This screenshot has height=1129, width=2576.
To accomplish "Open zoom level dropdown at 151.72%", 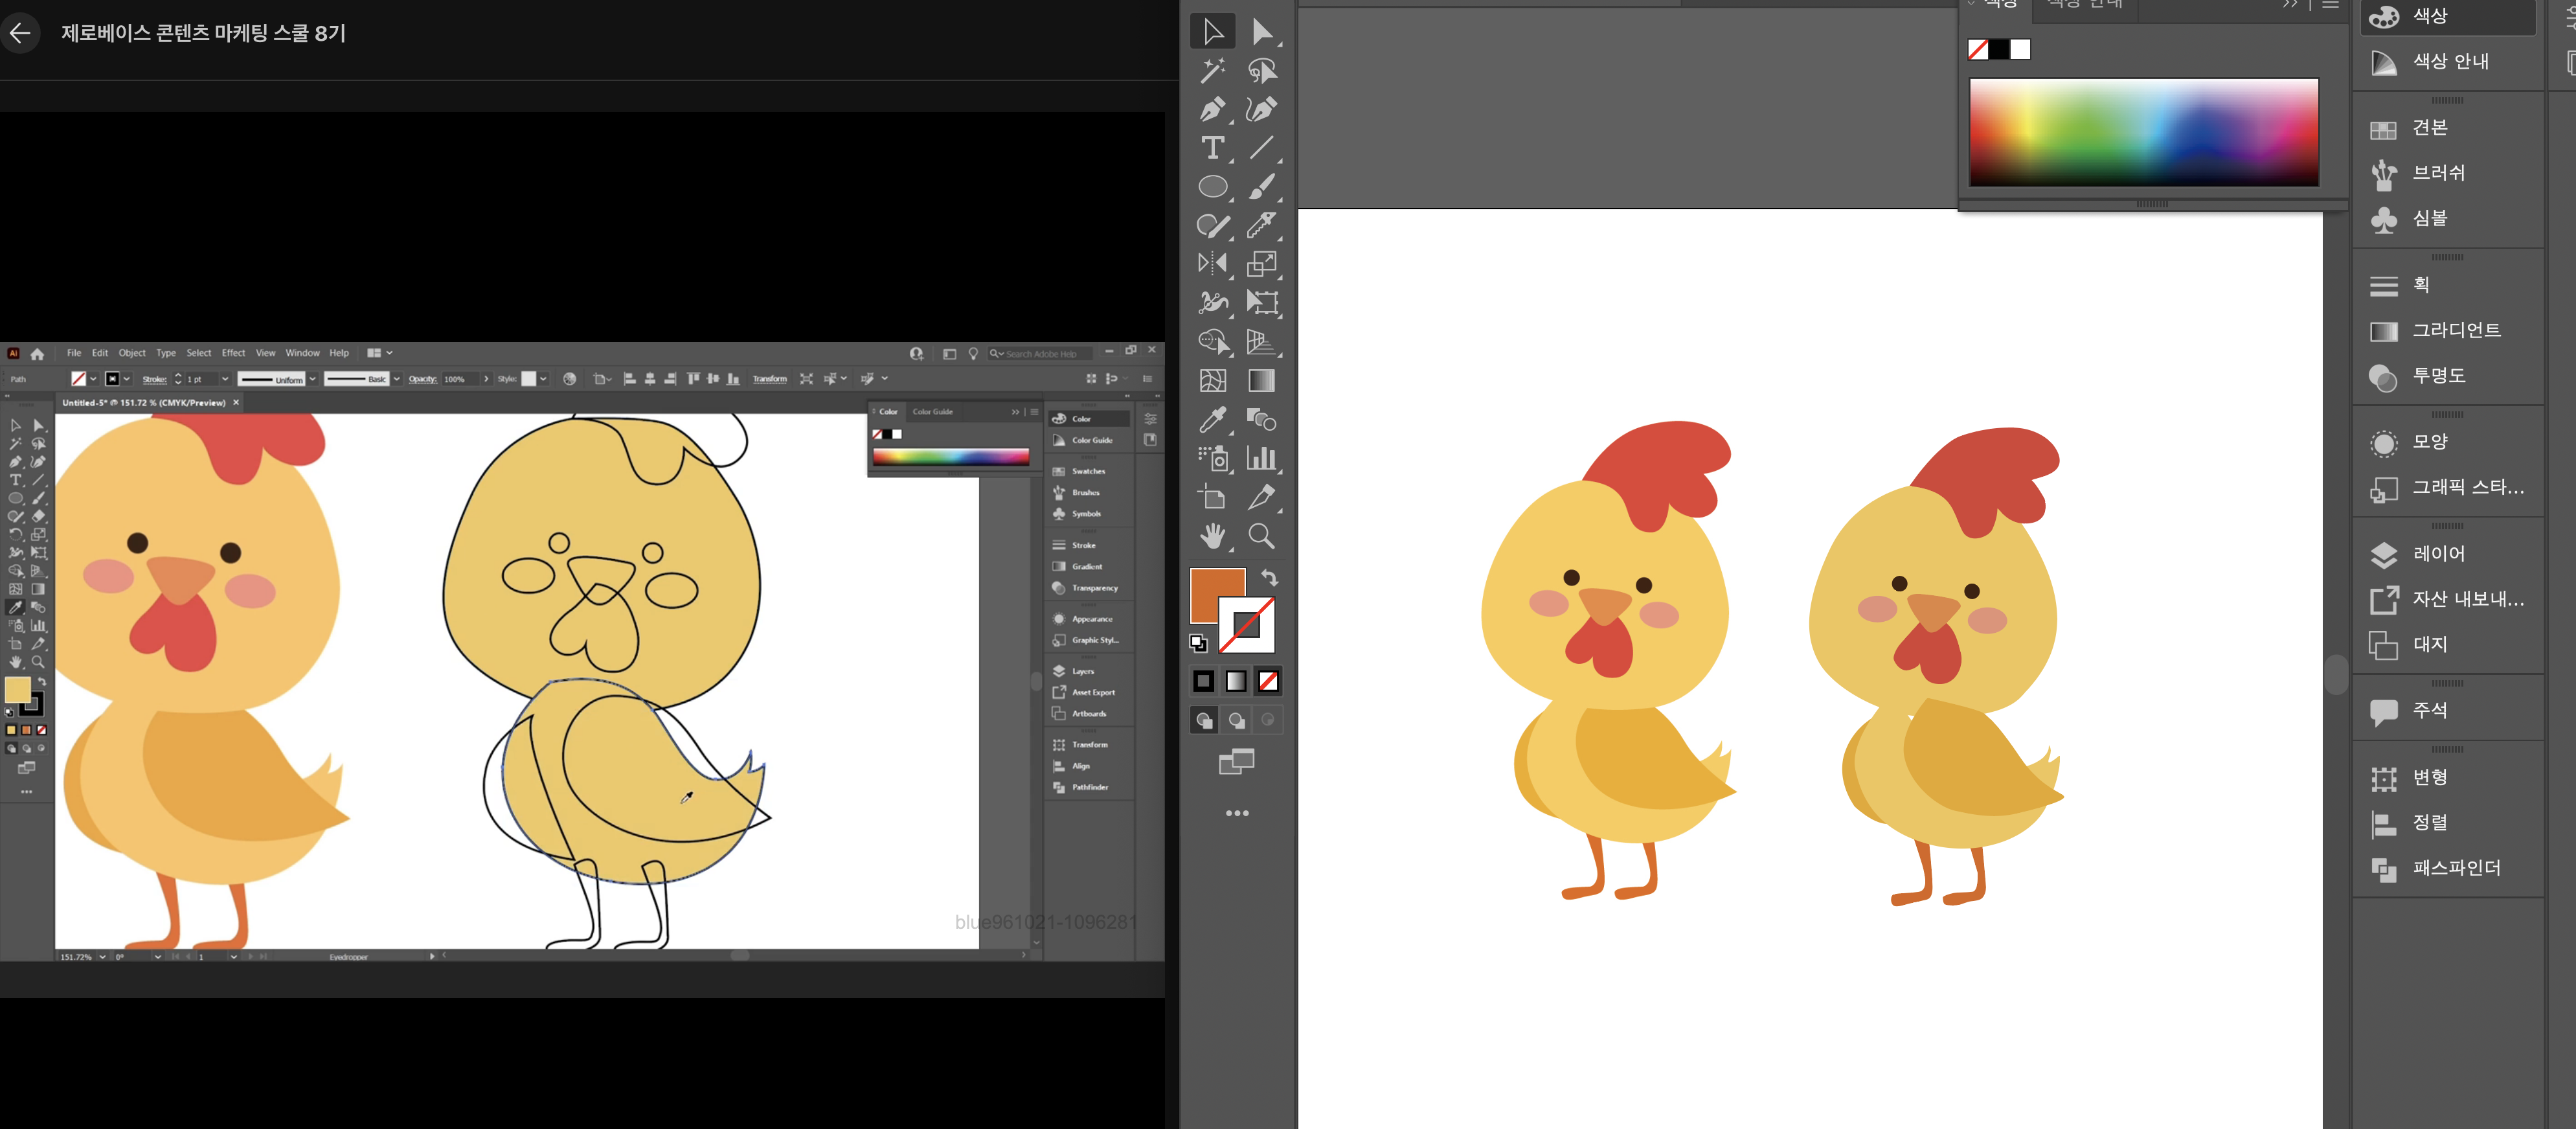I will [102, 957].
